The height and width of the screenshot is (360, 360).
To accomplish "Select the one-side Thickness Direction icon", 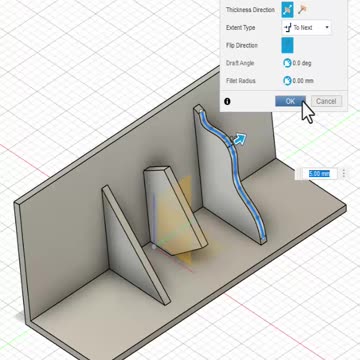I will tap(302, 10).
